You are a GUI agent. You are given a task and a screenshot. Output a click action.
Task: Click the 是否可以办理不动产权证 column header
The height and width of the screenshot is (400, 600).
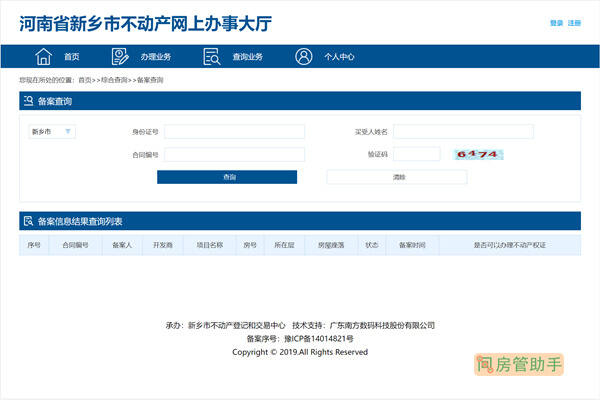click(510, 245)
